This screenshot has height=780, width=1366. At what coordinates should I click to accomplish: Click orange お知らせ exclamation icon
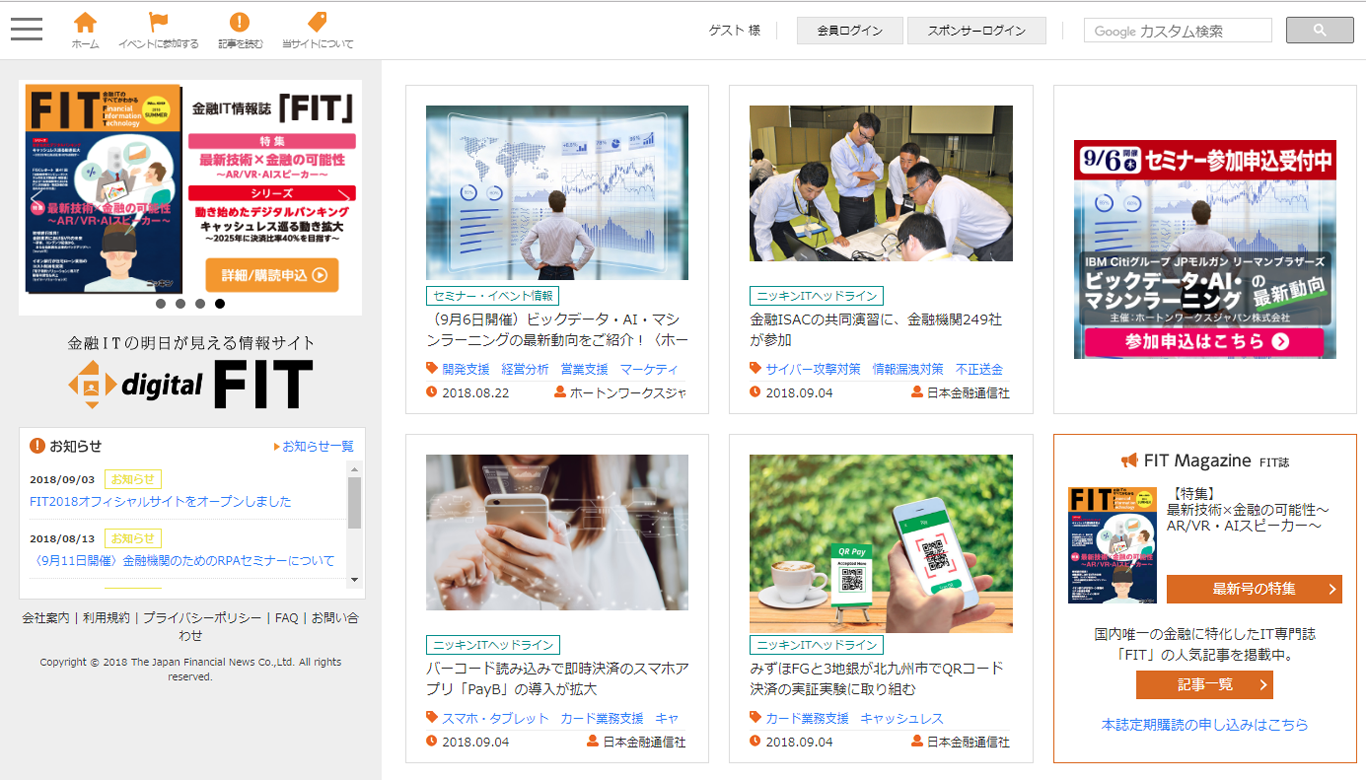point(37,446)
